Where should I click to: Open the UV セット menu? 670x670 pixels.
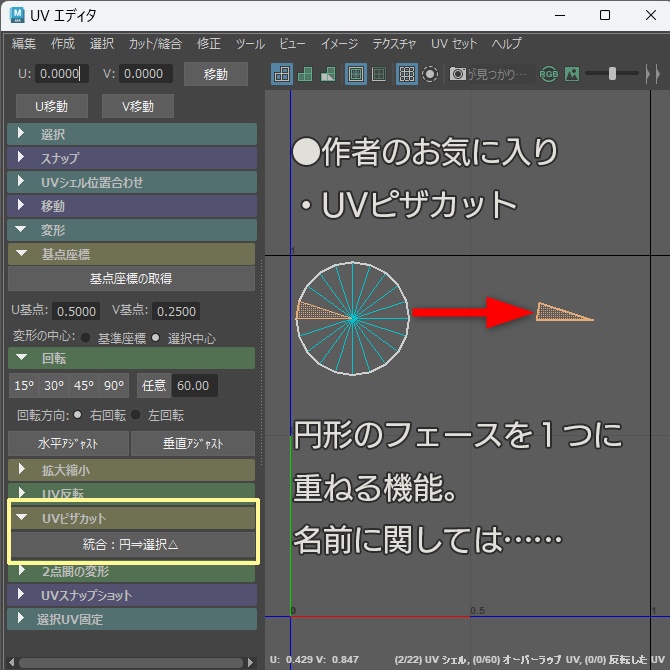pos(454,43)
